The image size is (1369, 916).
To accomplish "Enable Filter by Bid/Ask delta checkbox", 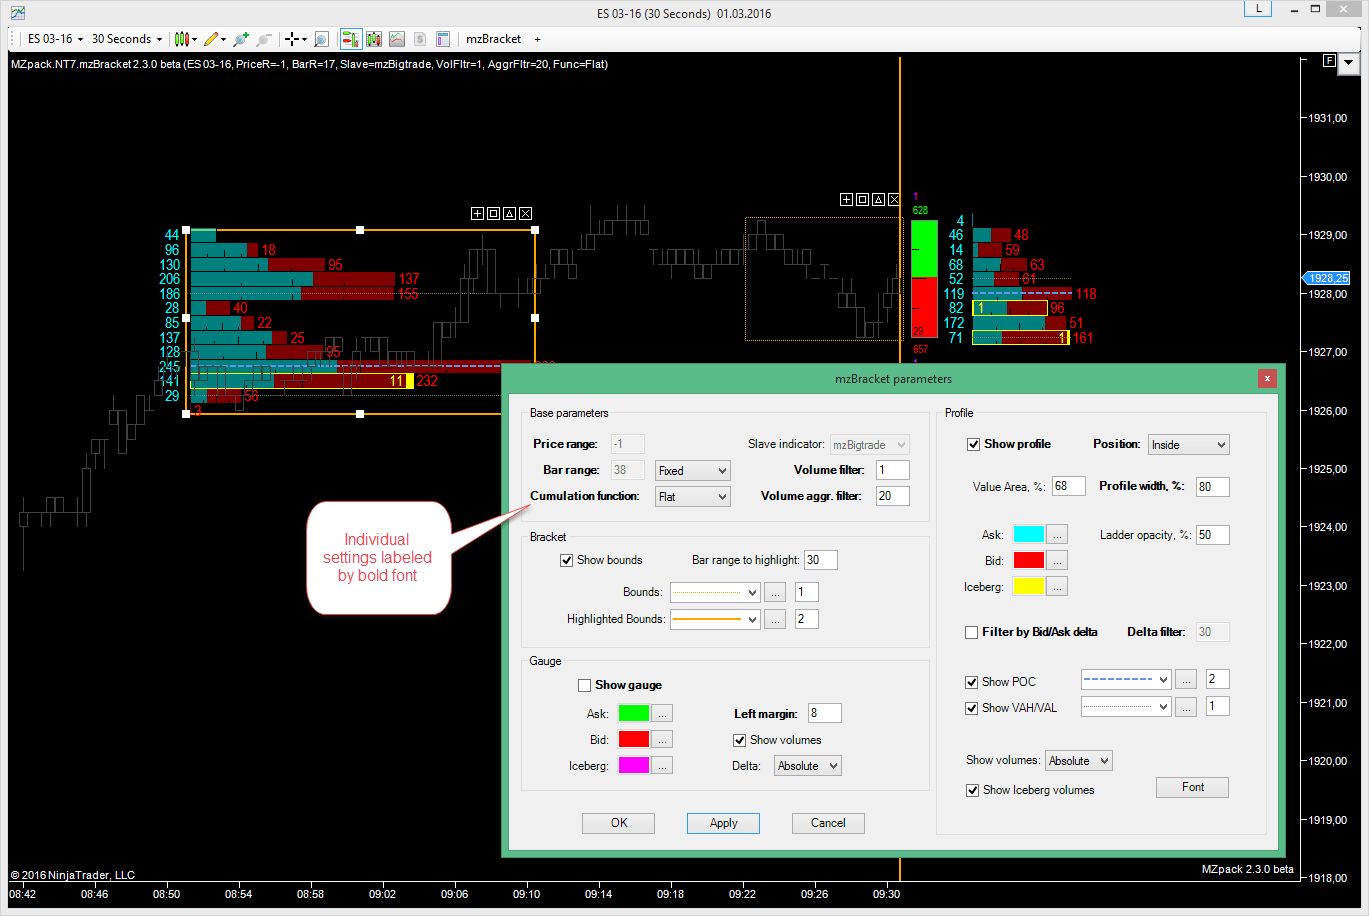I will click(x=971, y=632).
